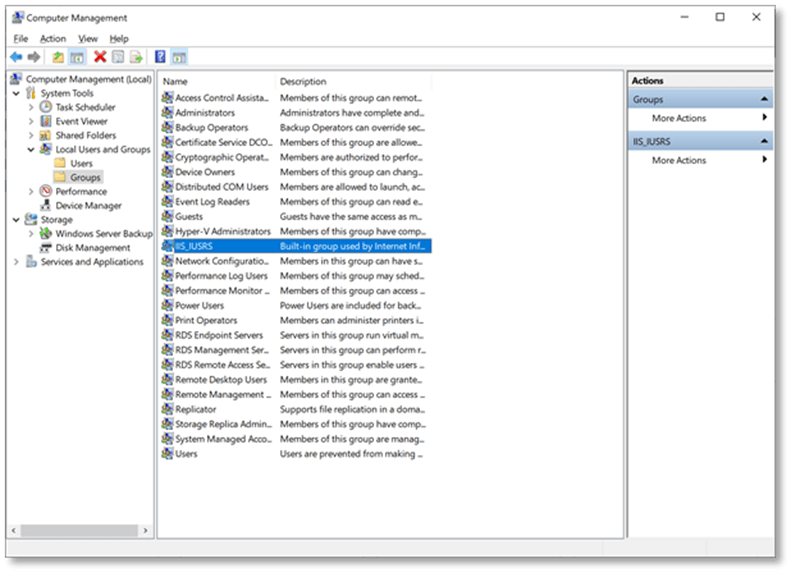Expand the Task Scheduler node
791x573 pixels.
coord(31,107)
